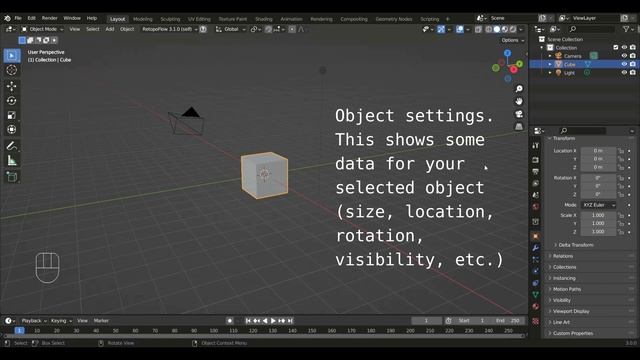Open the Output properties tab icon
This screenshot has height=360, width=640.
[536, 171]
